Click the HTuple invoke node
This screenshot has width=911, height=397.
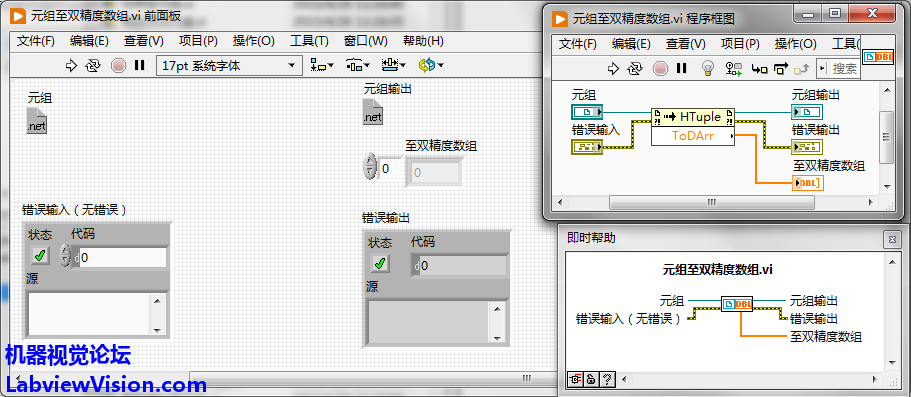point(693,117)
